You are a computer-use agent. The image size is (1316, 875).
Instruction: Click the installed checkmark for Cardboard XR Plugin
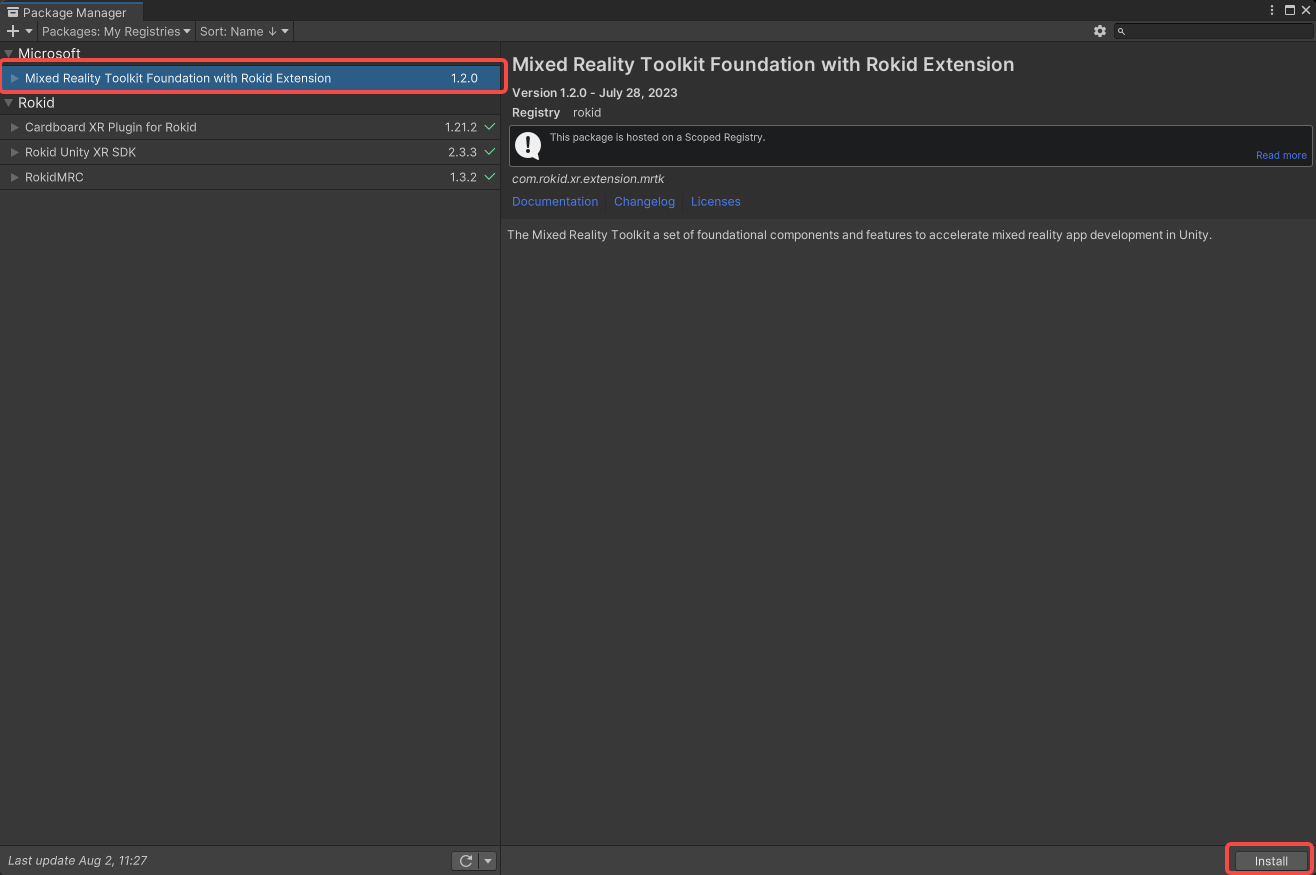(x=490, y=127)
